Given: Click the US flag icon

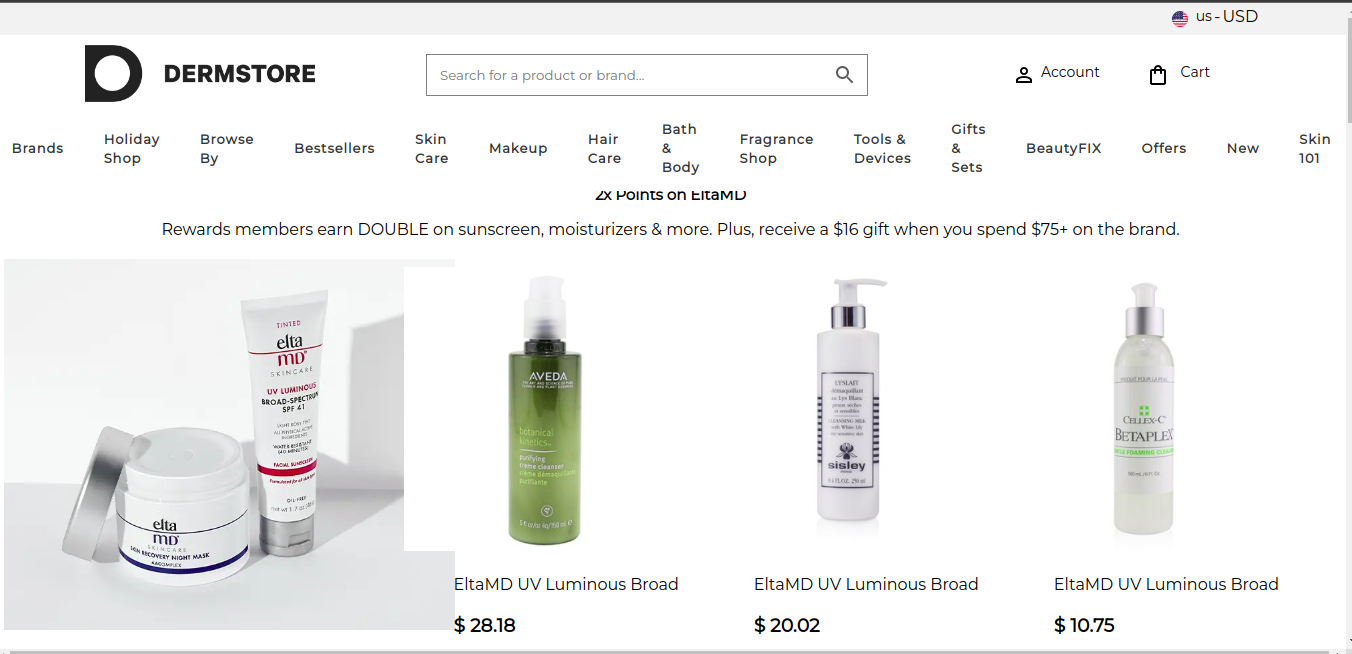Looking at the screenshot, I should point(1180,18).
